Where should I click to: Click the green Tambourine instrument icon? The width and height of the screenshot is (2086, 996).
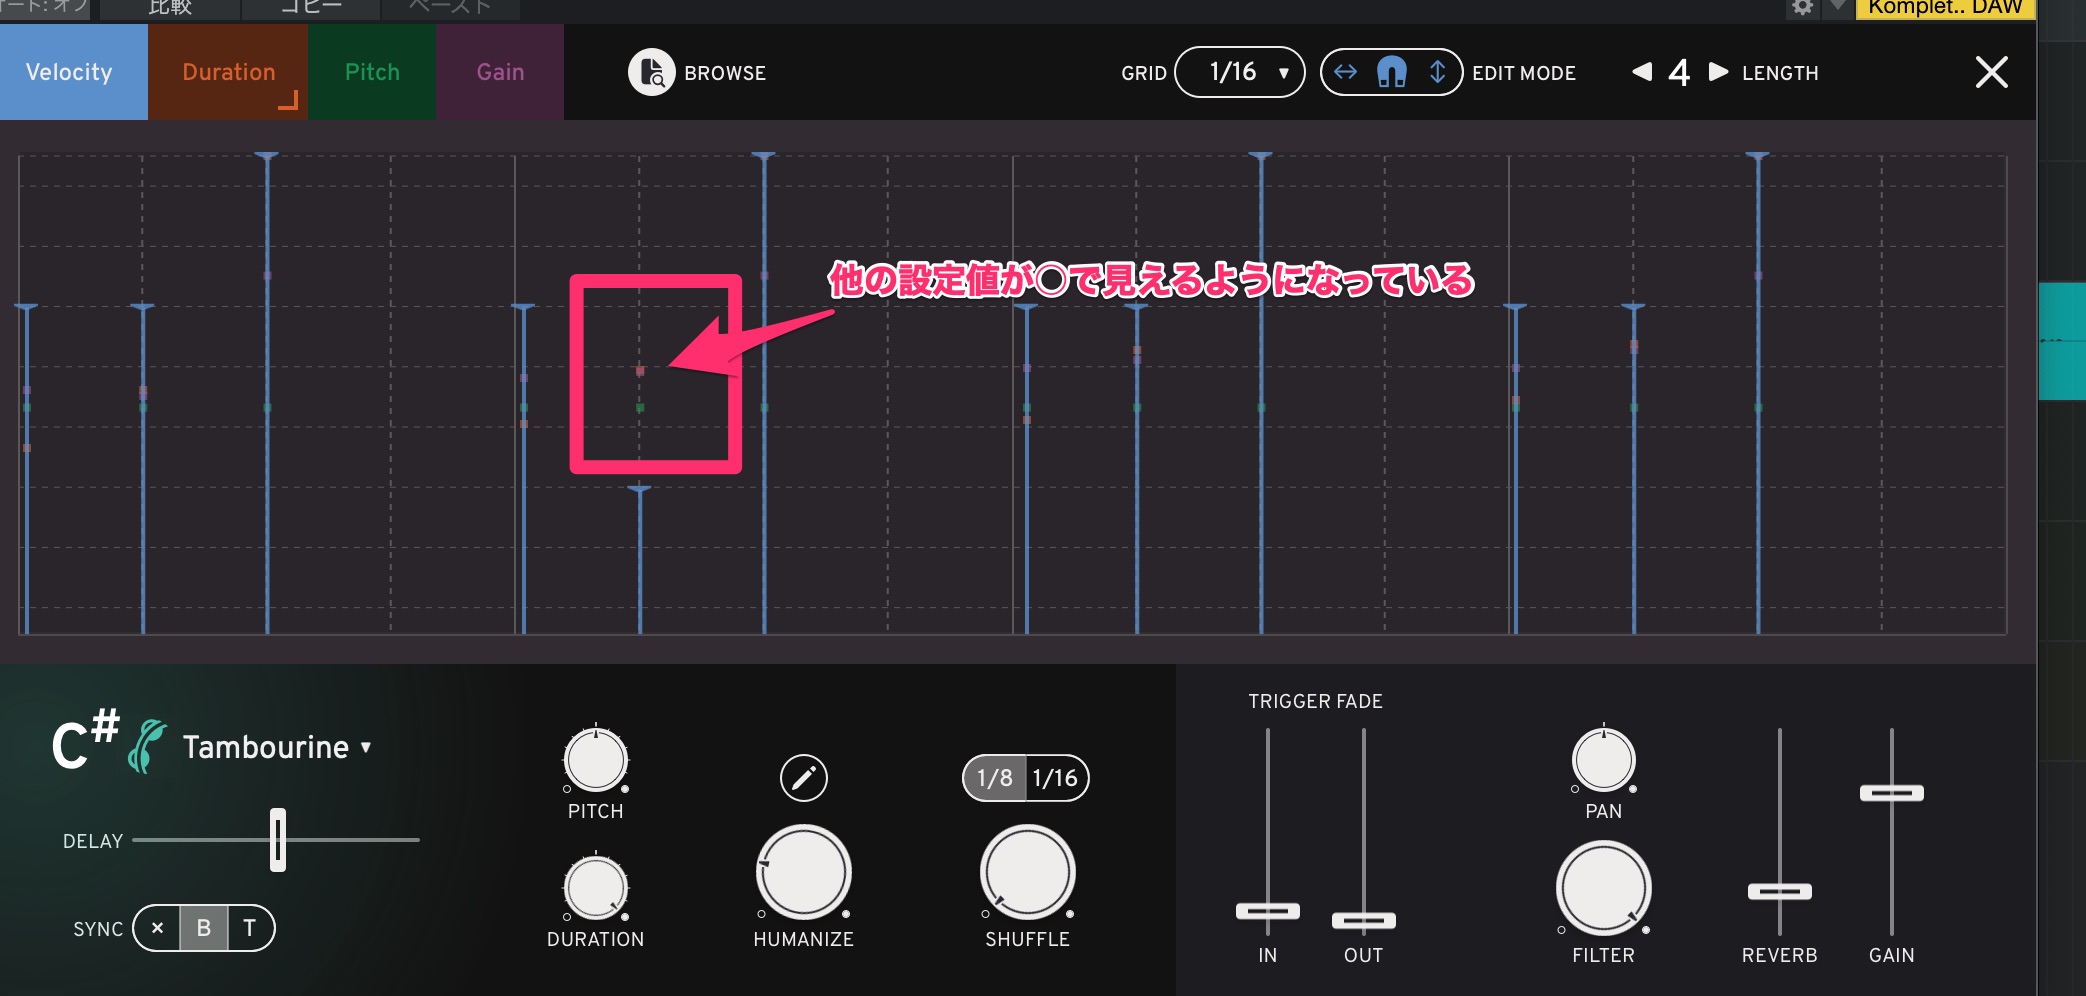click(147, 746)
